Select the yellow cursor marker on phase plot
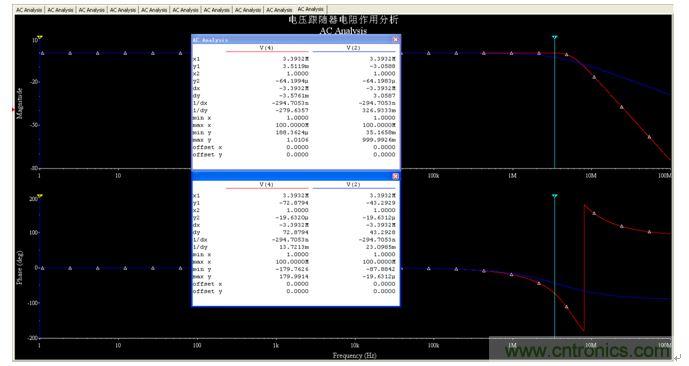 40,196
